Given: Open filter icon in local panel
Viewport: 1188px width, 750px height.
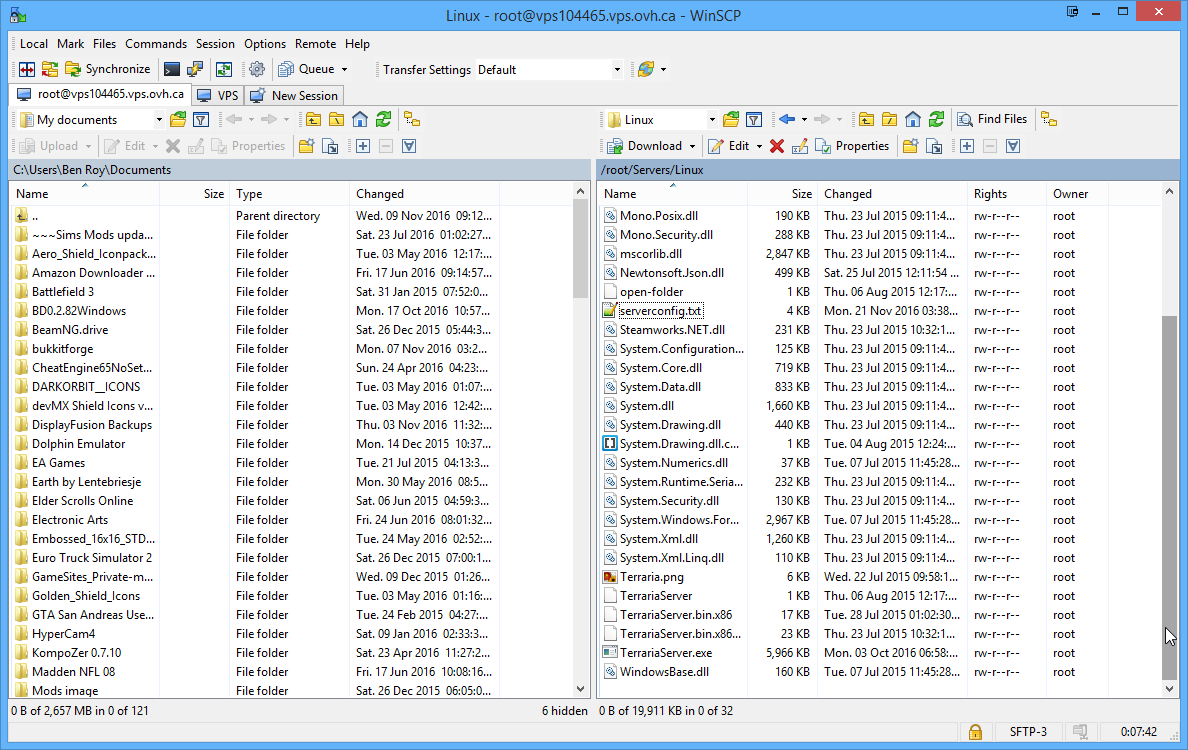Looking at the screenshot, I should (201, 120).
